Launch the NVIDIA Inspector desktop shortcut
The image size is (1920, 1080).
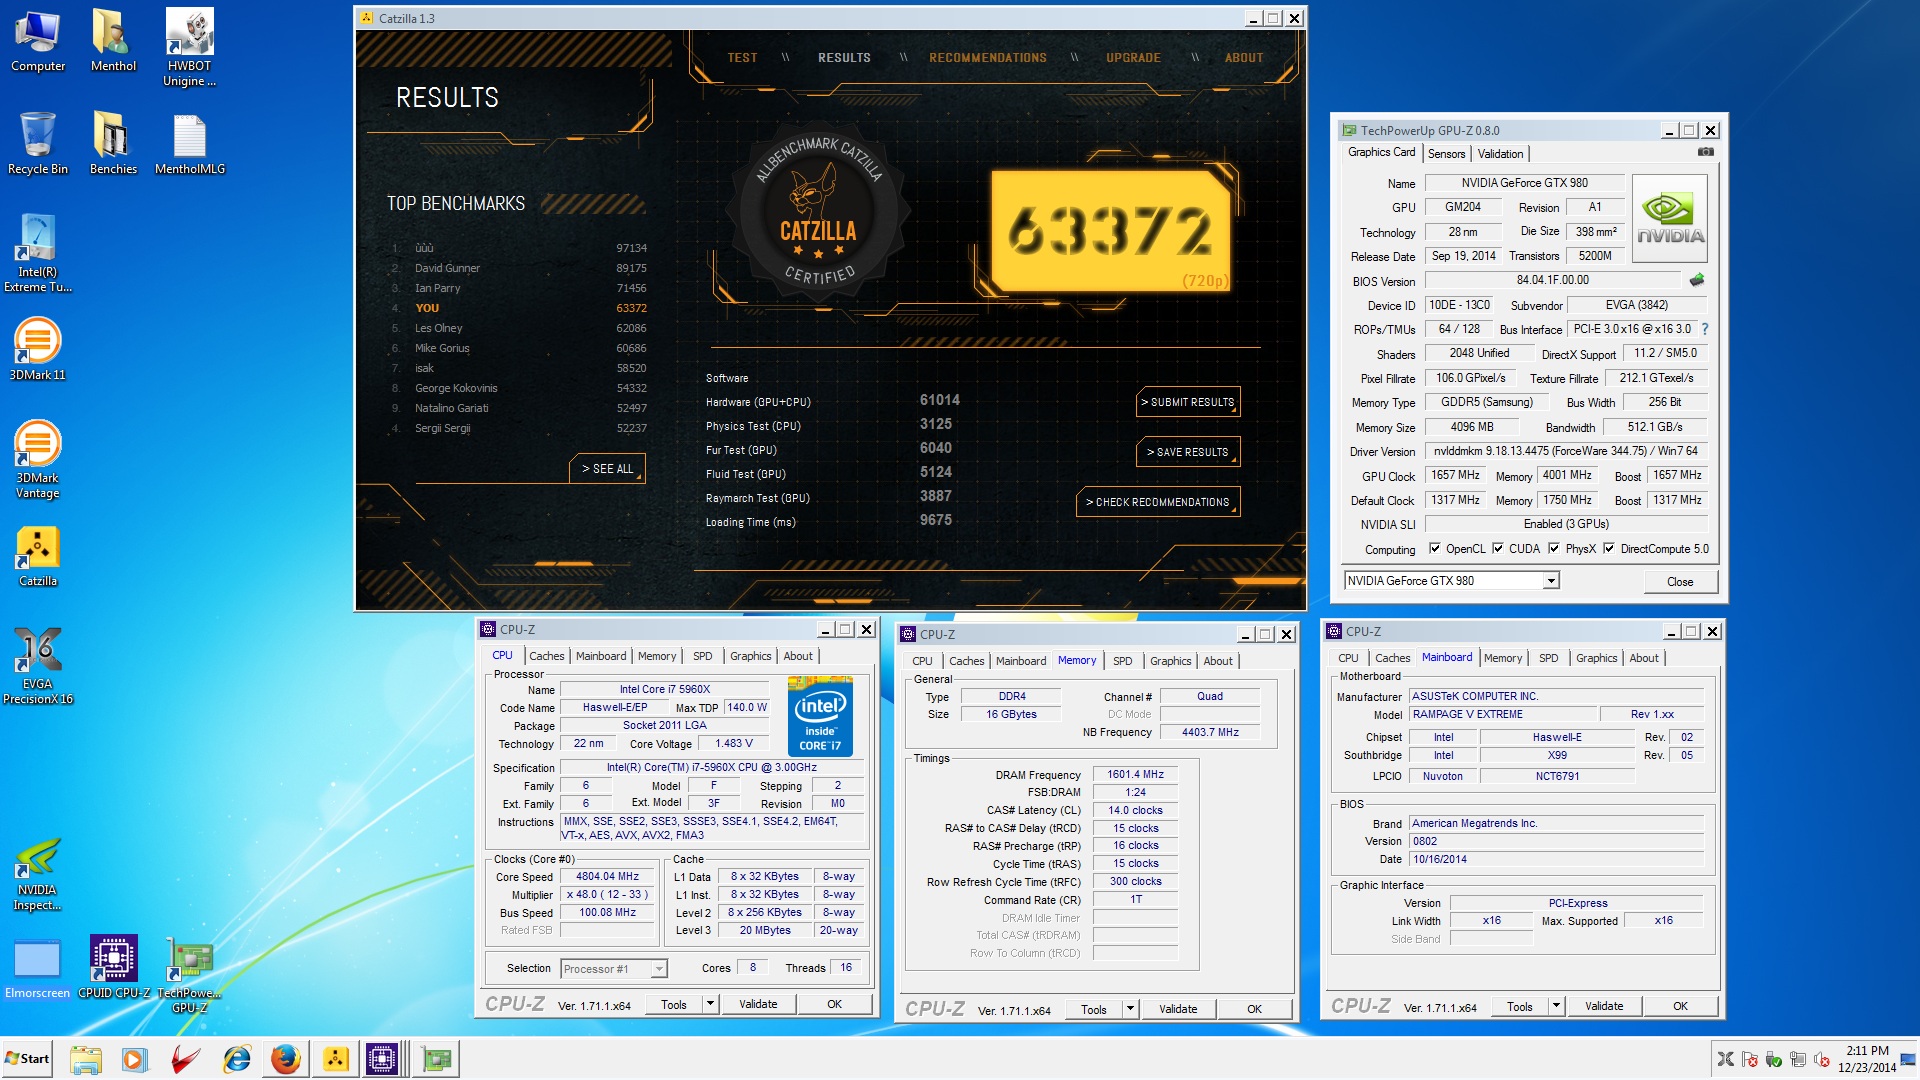(x=38, y=875)
